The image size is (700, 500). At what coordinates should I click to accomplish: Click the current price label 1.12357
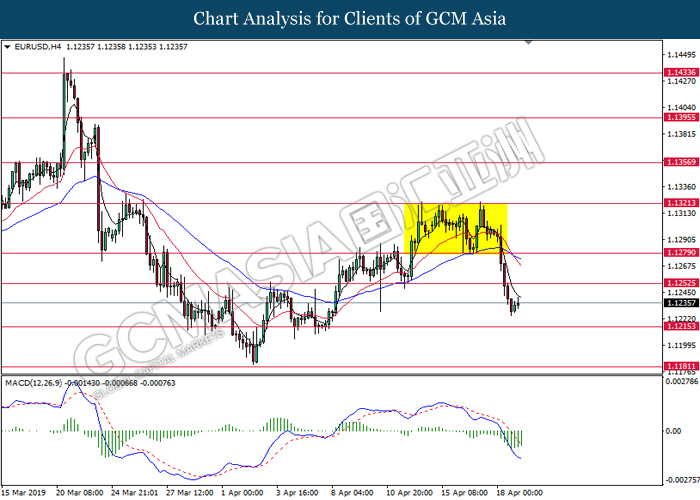[680, 303]
